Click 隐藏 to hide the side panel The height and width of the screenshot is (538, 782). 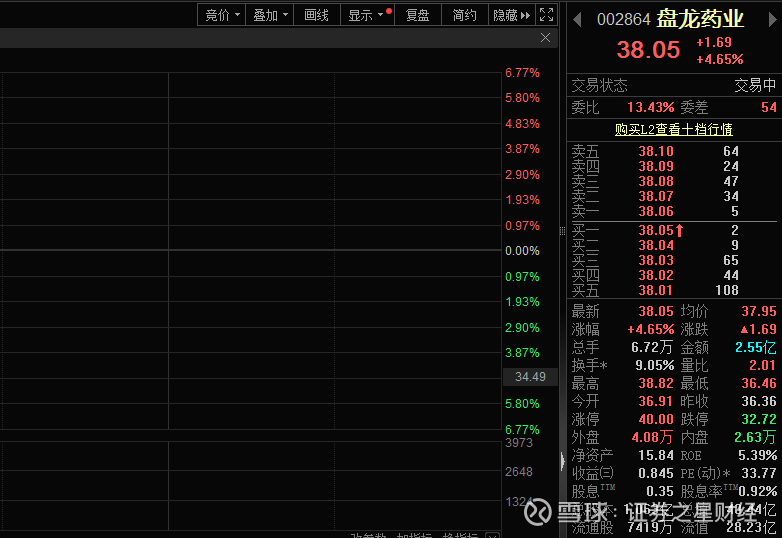pyautogui.click(x=511, y=15)
